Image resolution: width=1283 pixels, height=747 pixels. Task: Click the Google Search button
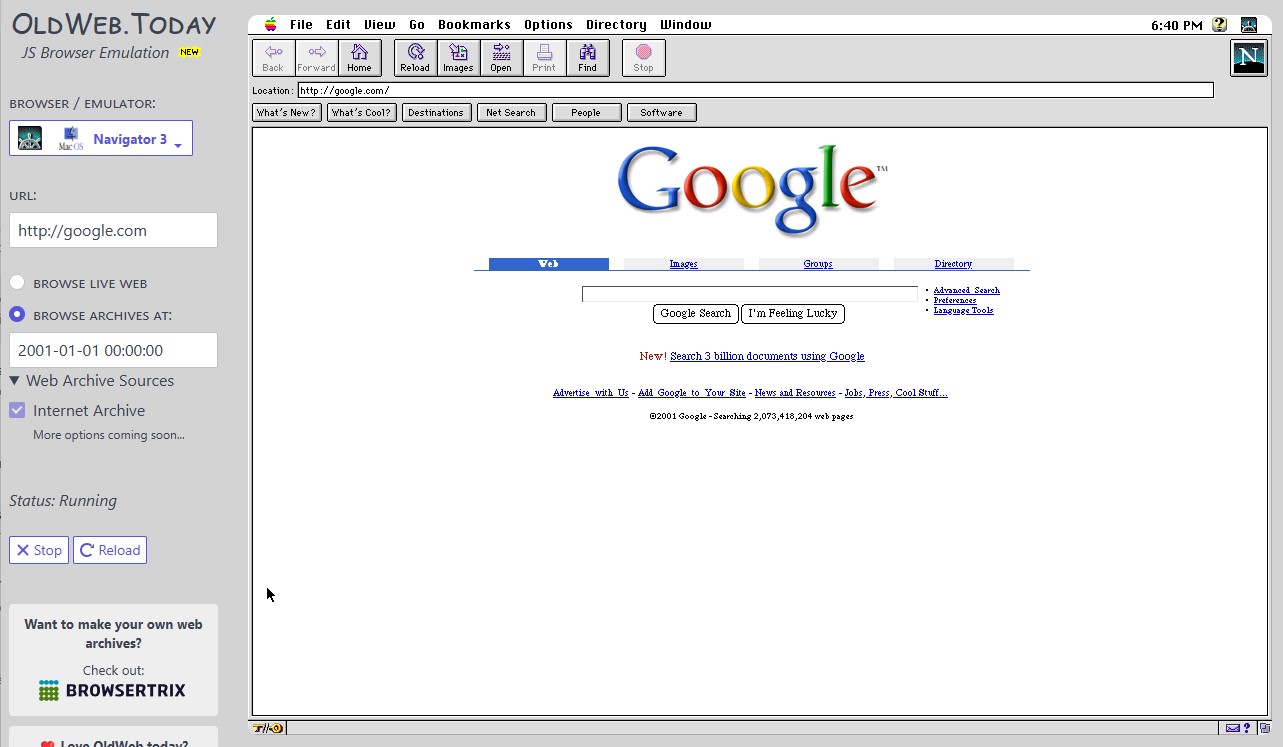click(696, 313)
